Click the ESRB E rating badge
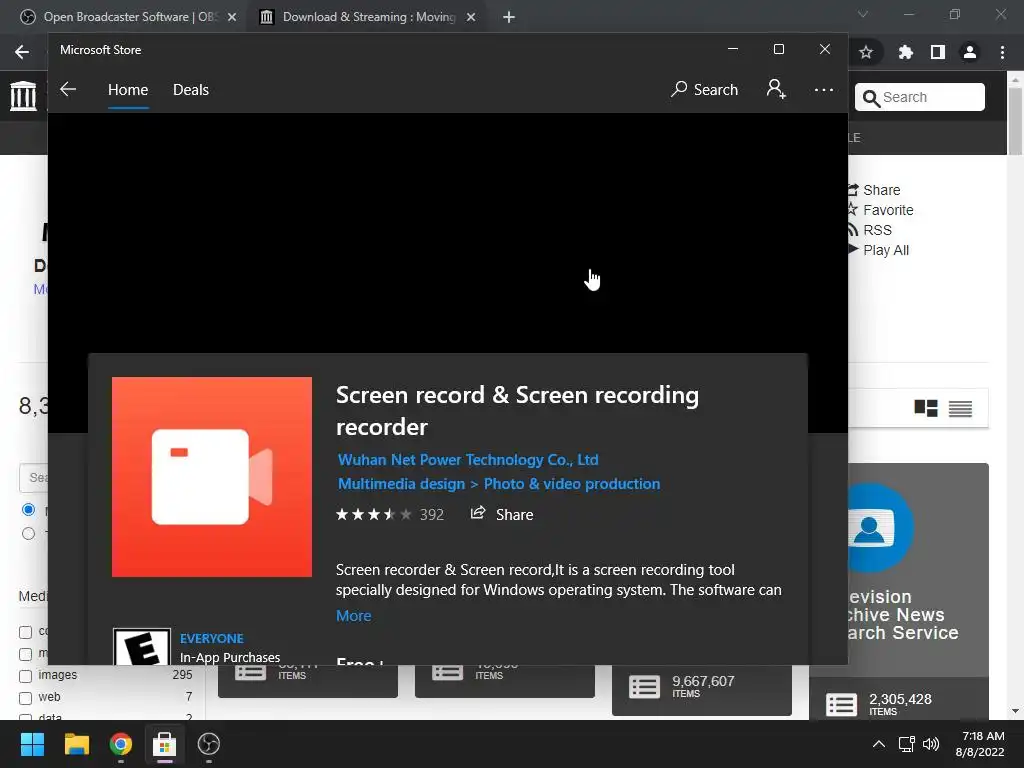This screenshot has height=768, width=1024. (142, 647)
